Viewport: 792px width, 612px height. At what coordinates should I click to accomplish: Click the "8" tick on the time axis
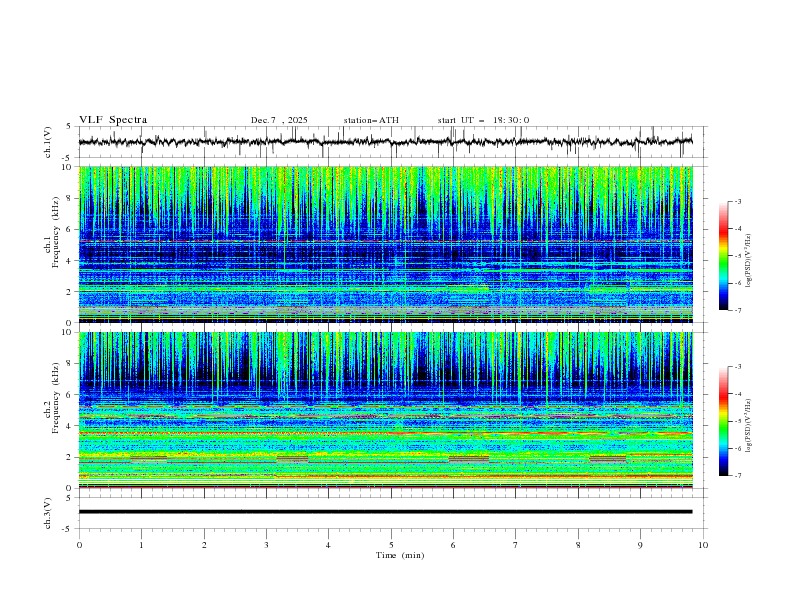pos(578,545)
